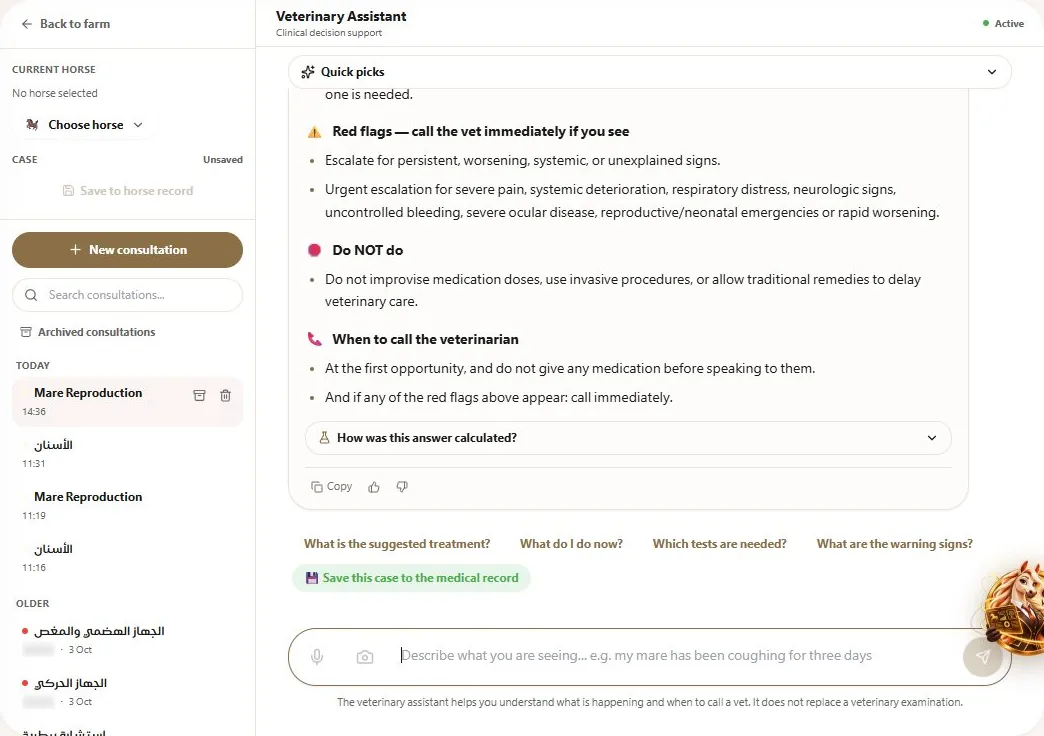1044x736 pixels.
Task: Expand How was this answer calculated
Action: (x=628, y=438)
